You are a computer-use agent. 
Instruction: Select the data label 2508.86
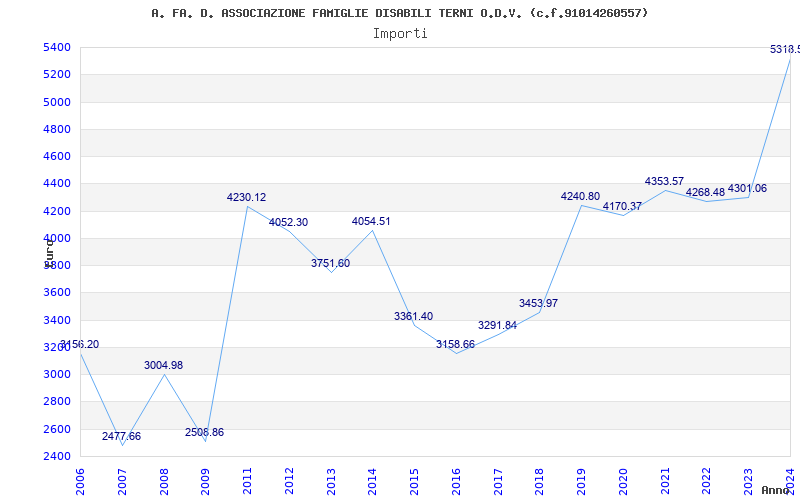205,432
